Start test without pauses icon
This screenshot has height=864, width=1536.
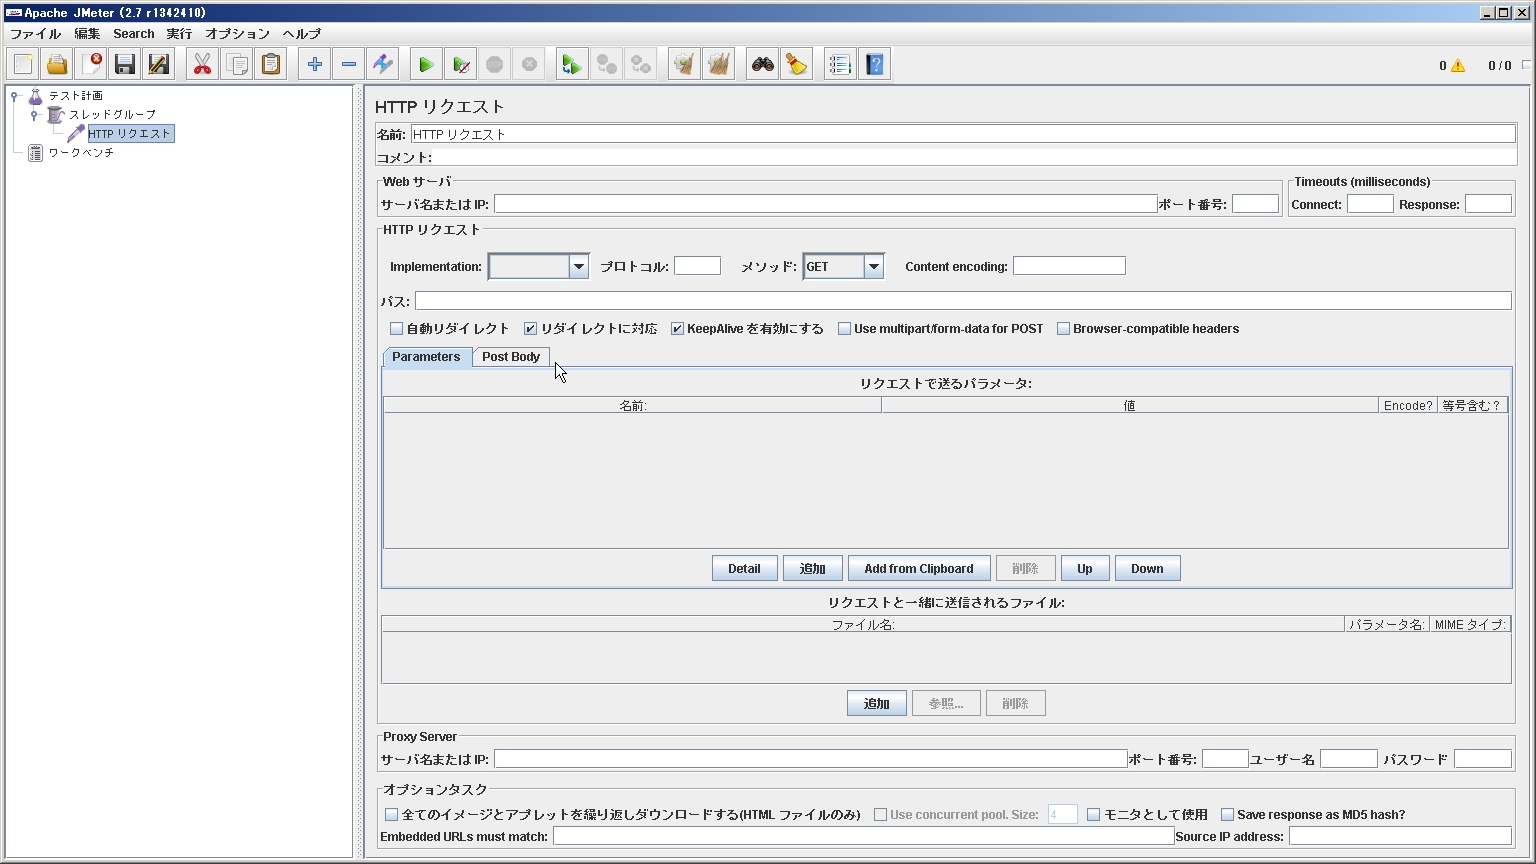(x=460, y=65)
